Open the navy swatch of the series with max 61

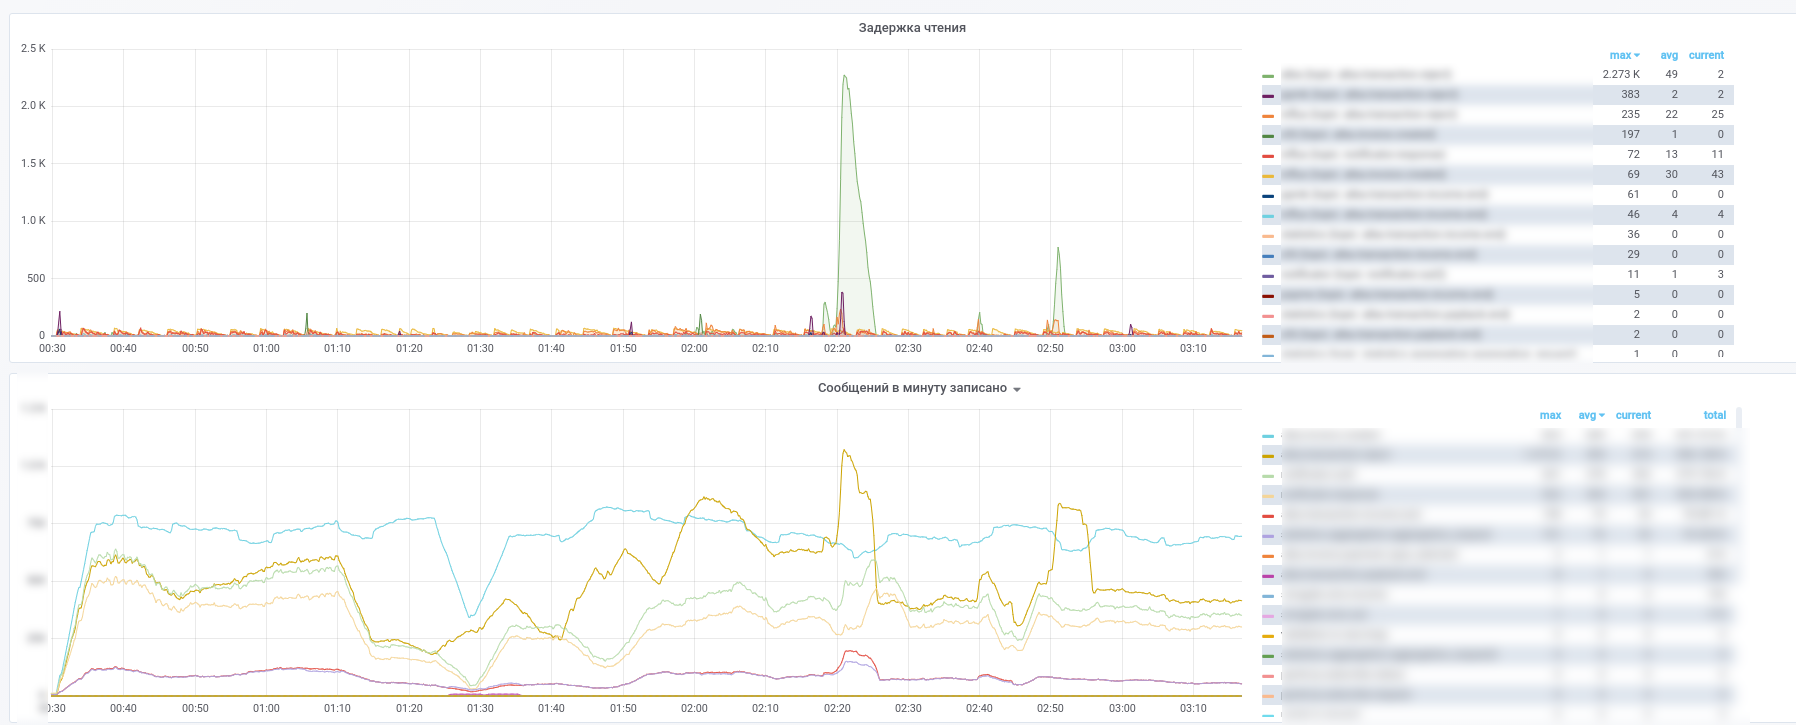(1268, 196)
